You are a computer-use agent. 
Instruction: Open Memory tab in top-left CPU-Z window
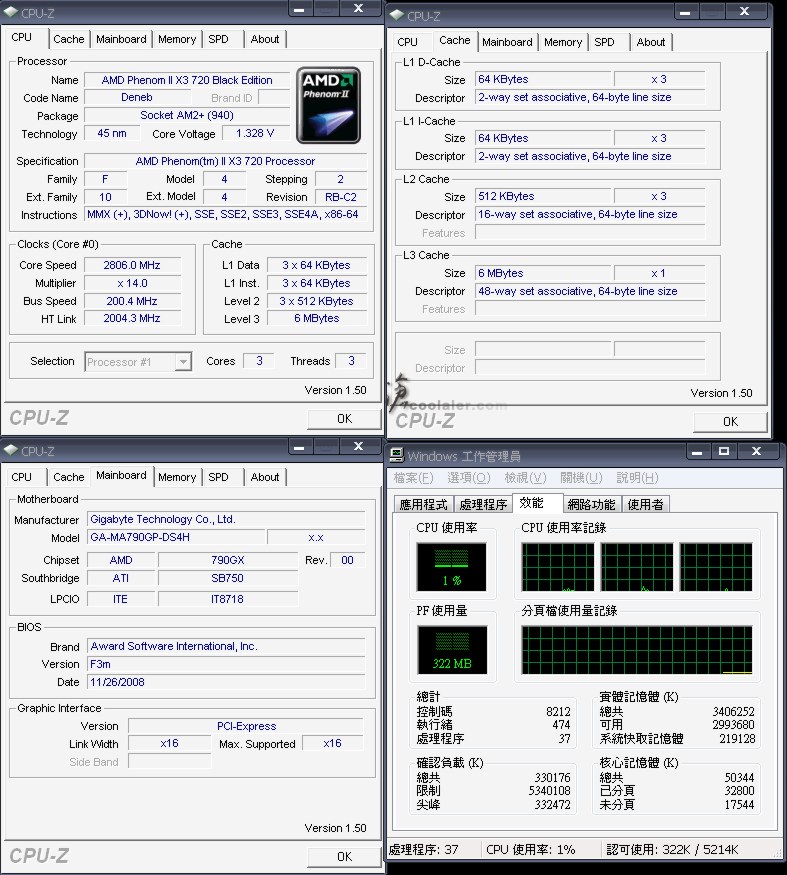pyautogui.click(x=177, y=39)
